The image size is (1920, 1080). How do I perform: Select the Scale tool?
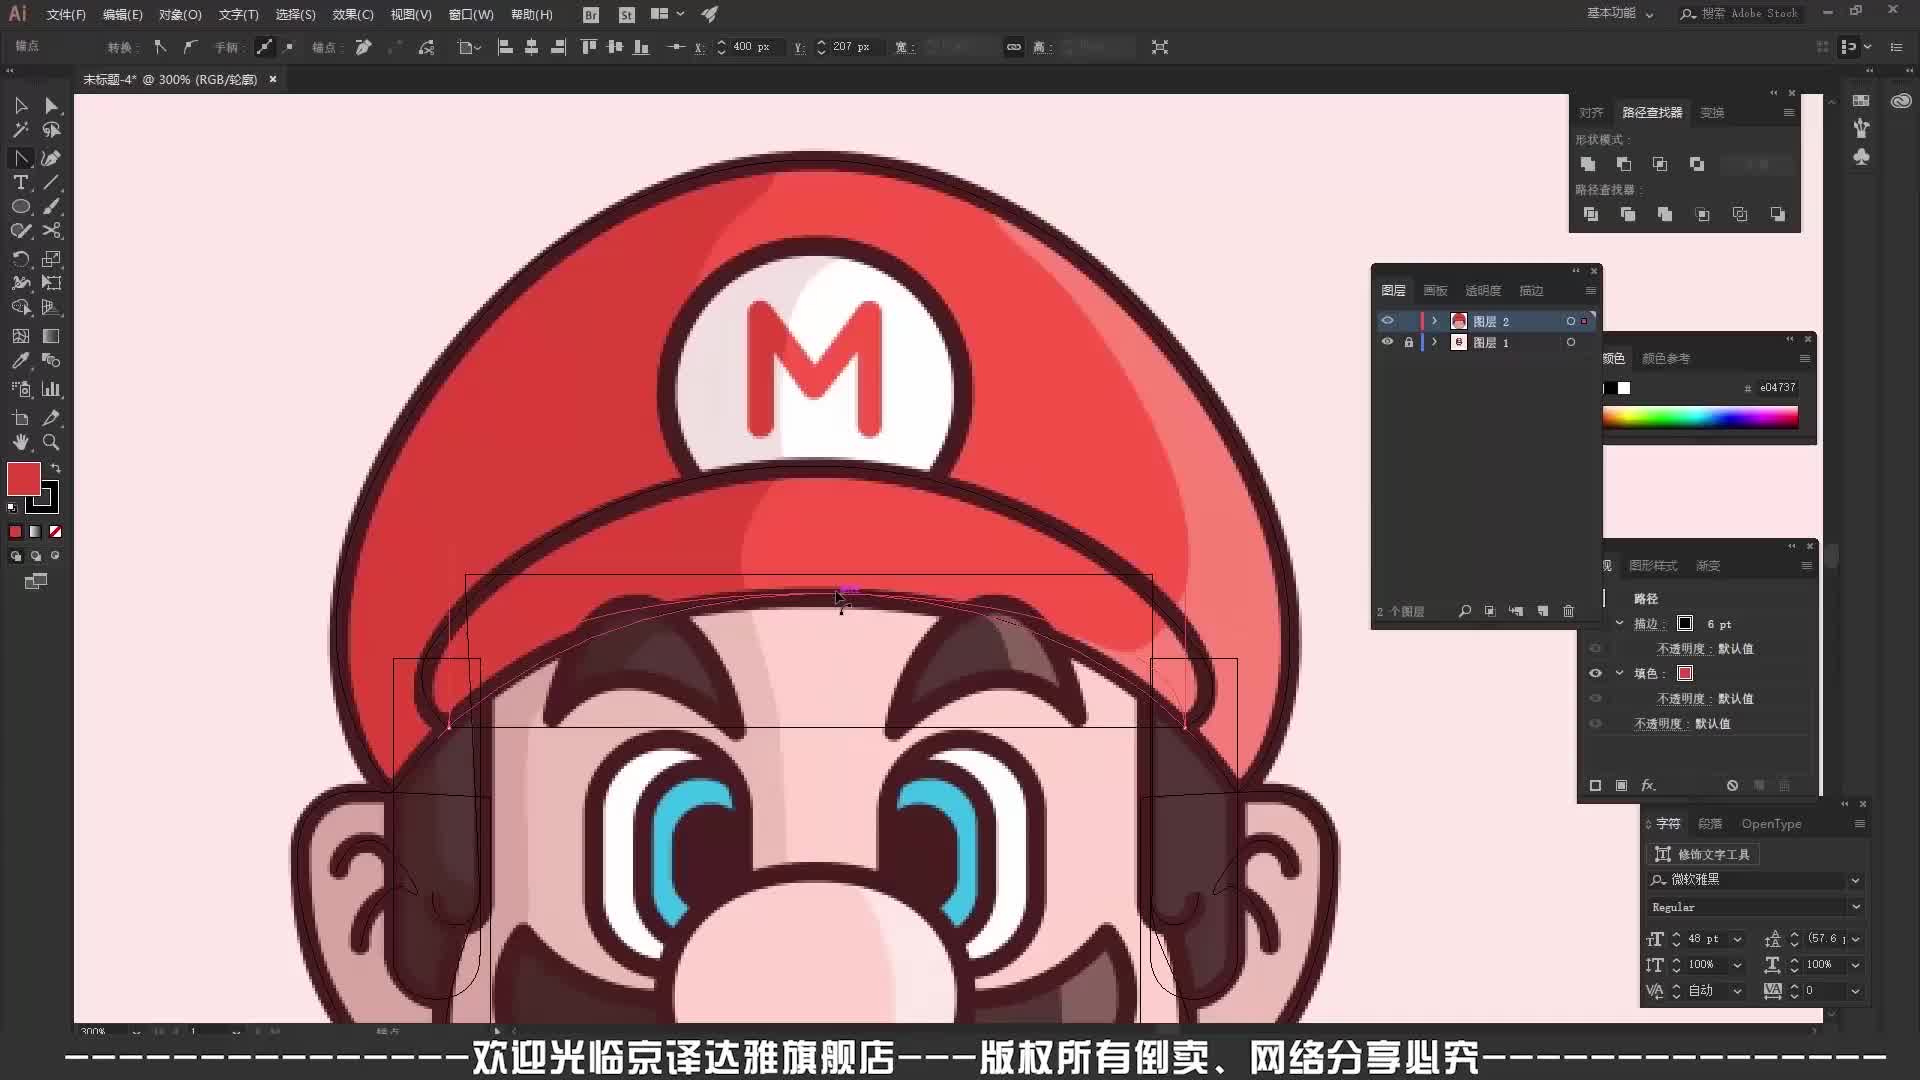point(51,259)
